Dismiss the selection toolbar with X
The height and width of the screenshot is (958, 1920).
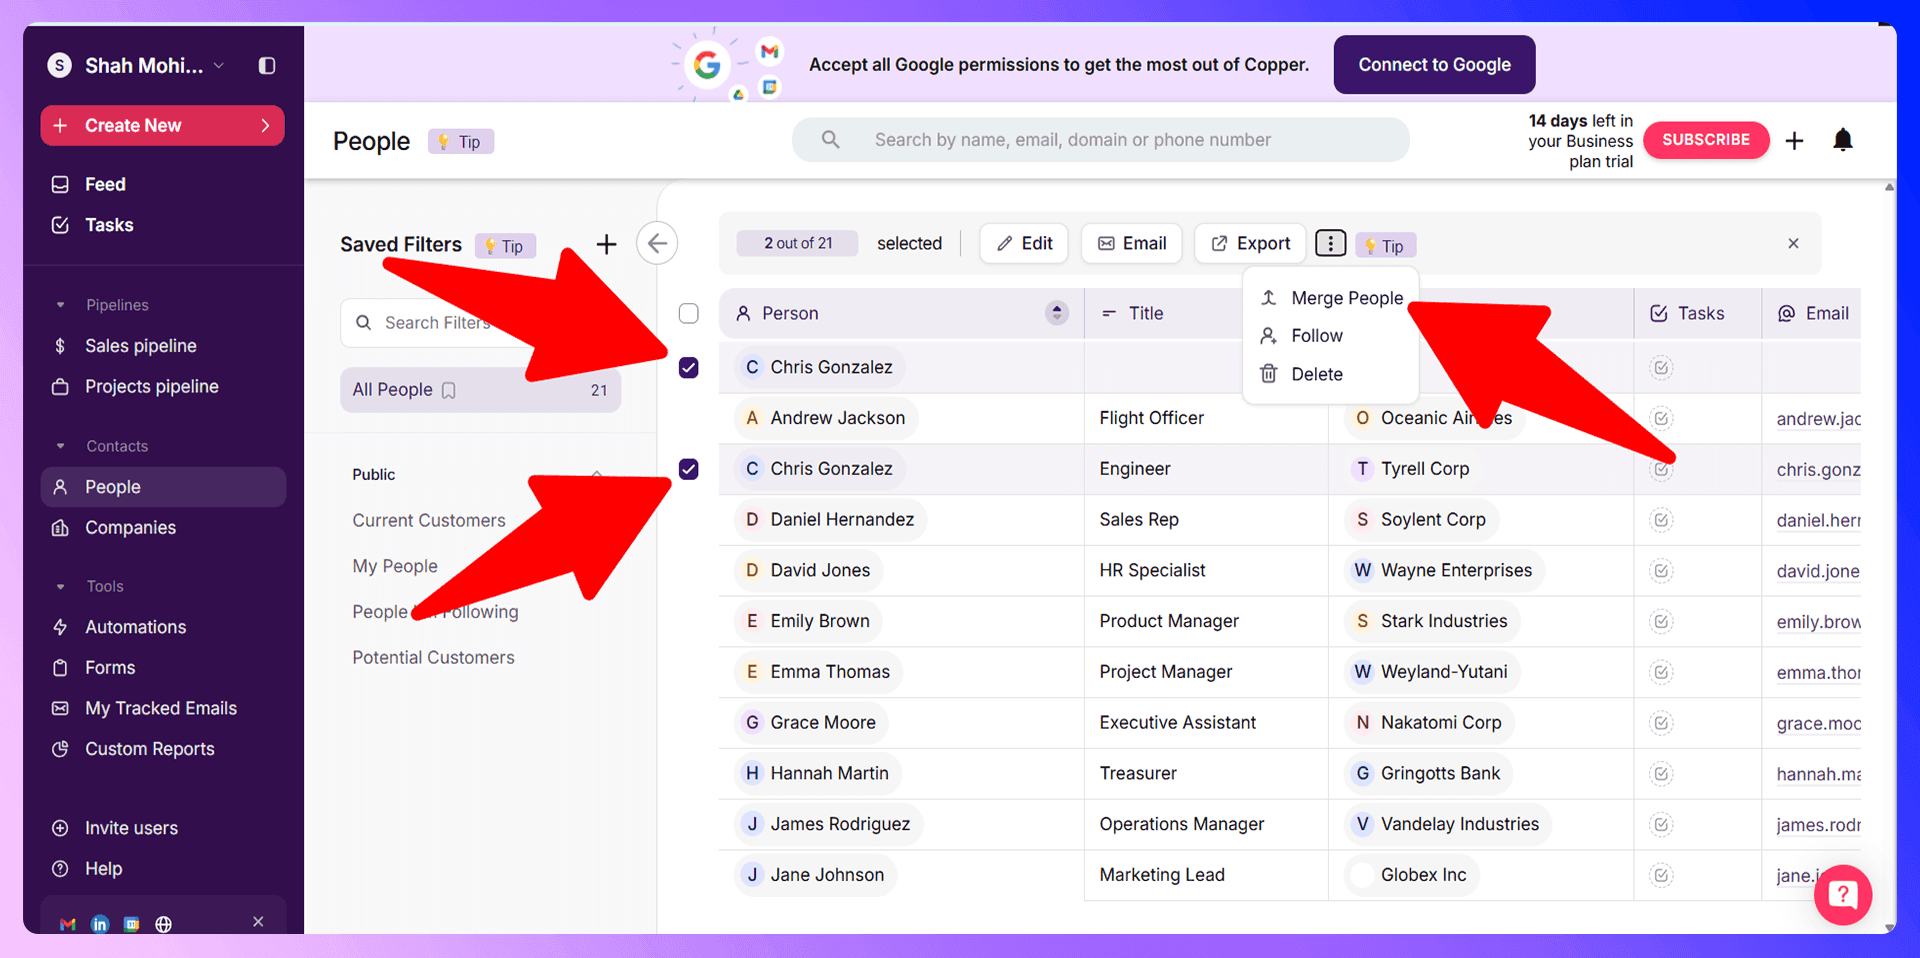1793,243
